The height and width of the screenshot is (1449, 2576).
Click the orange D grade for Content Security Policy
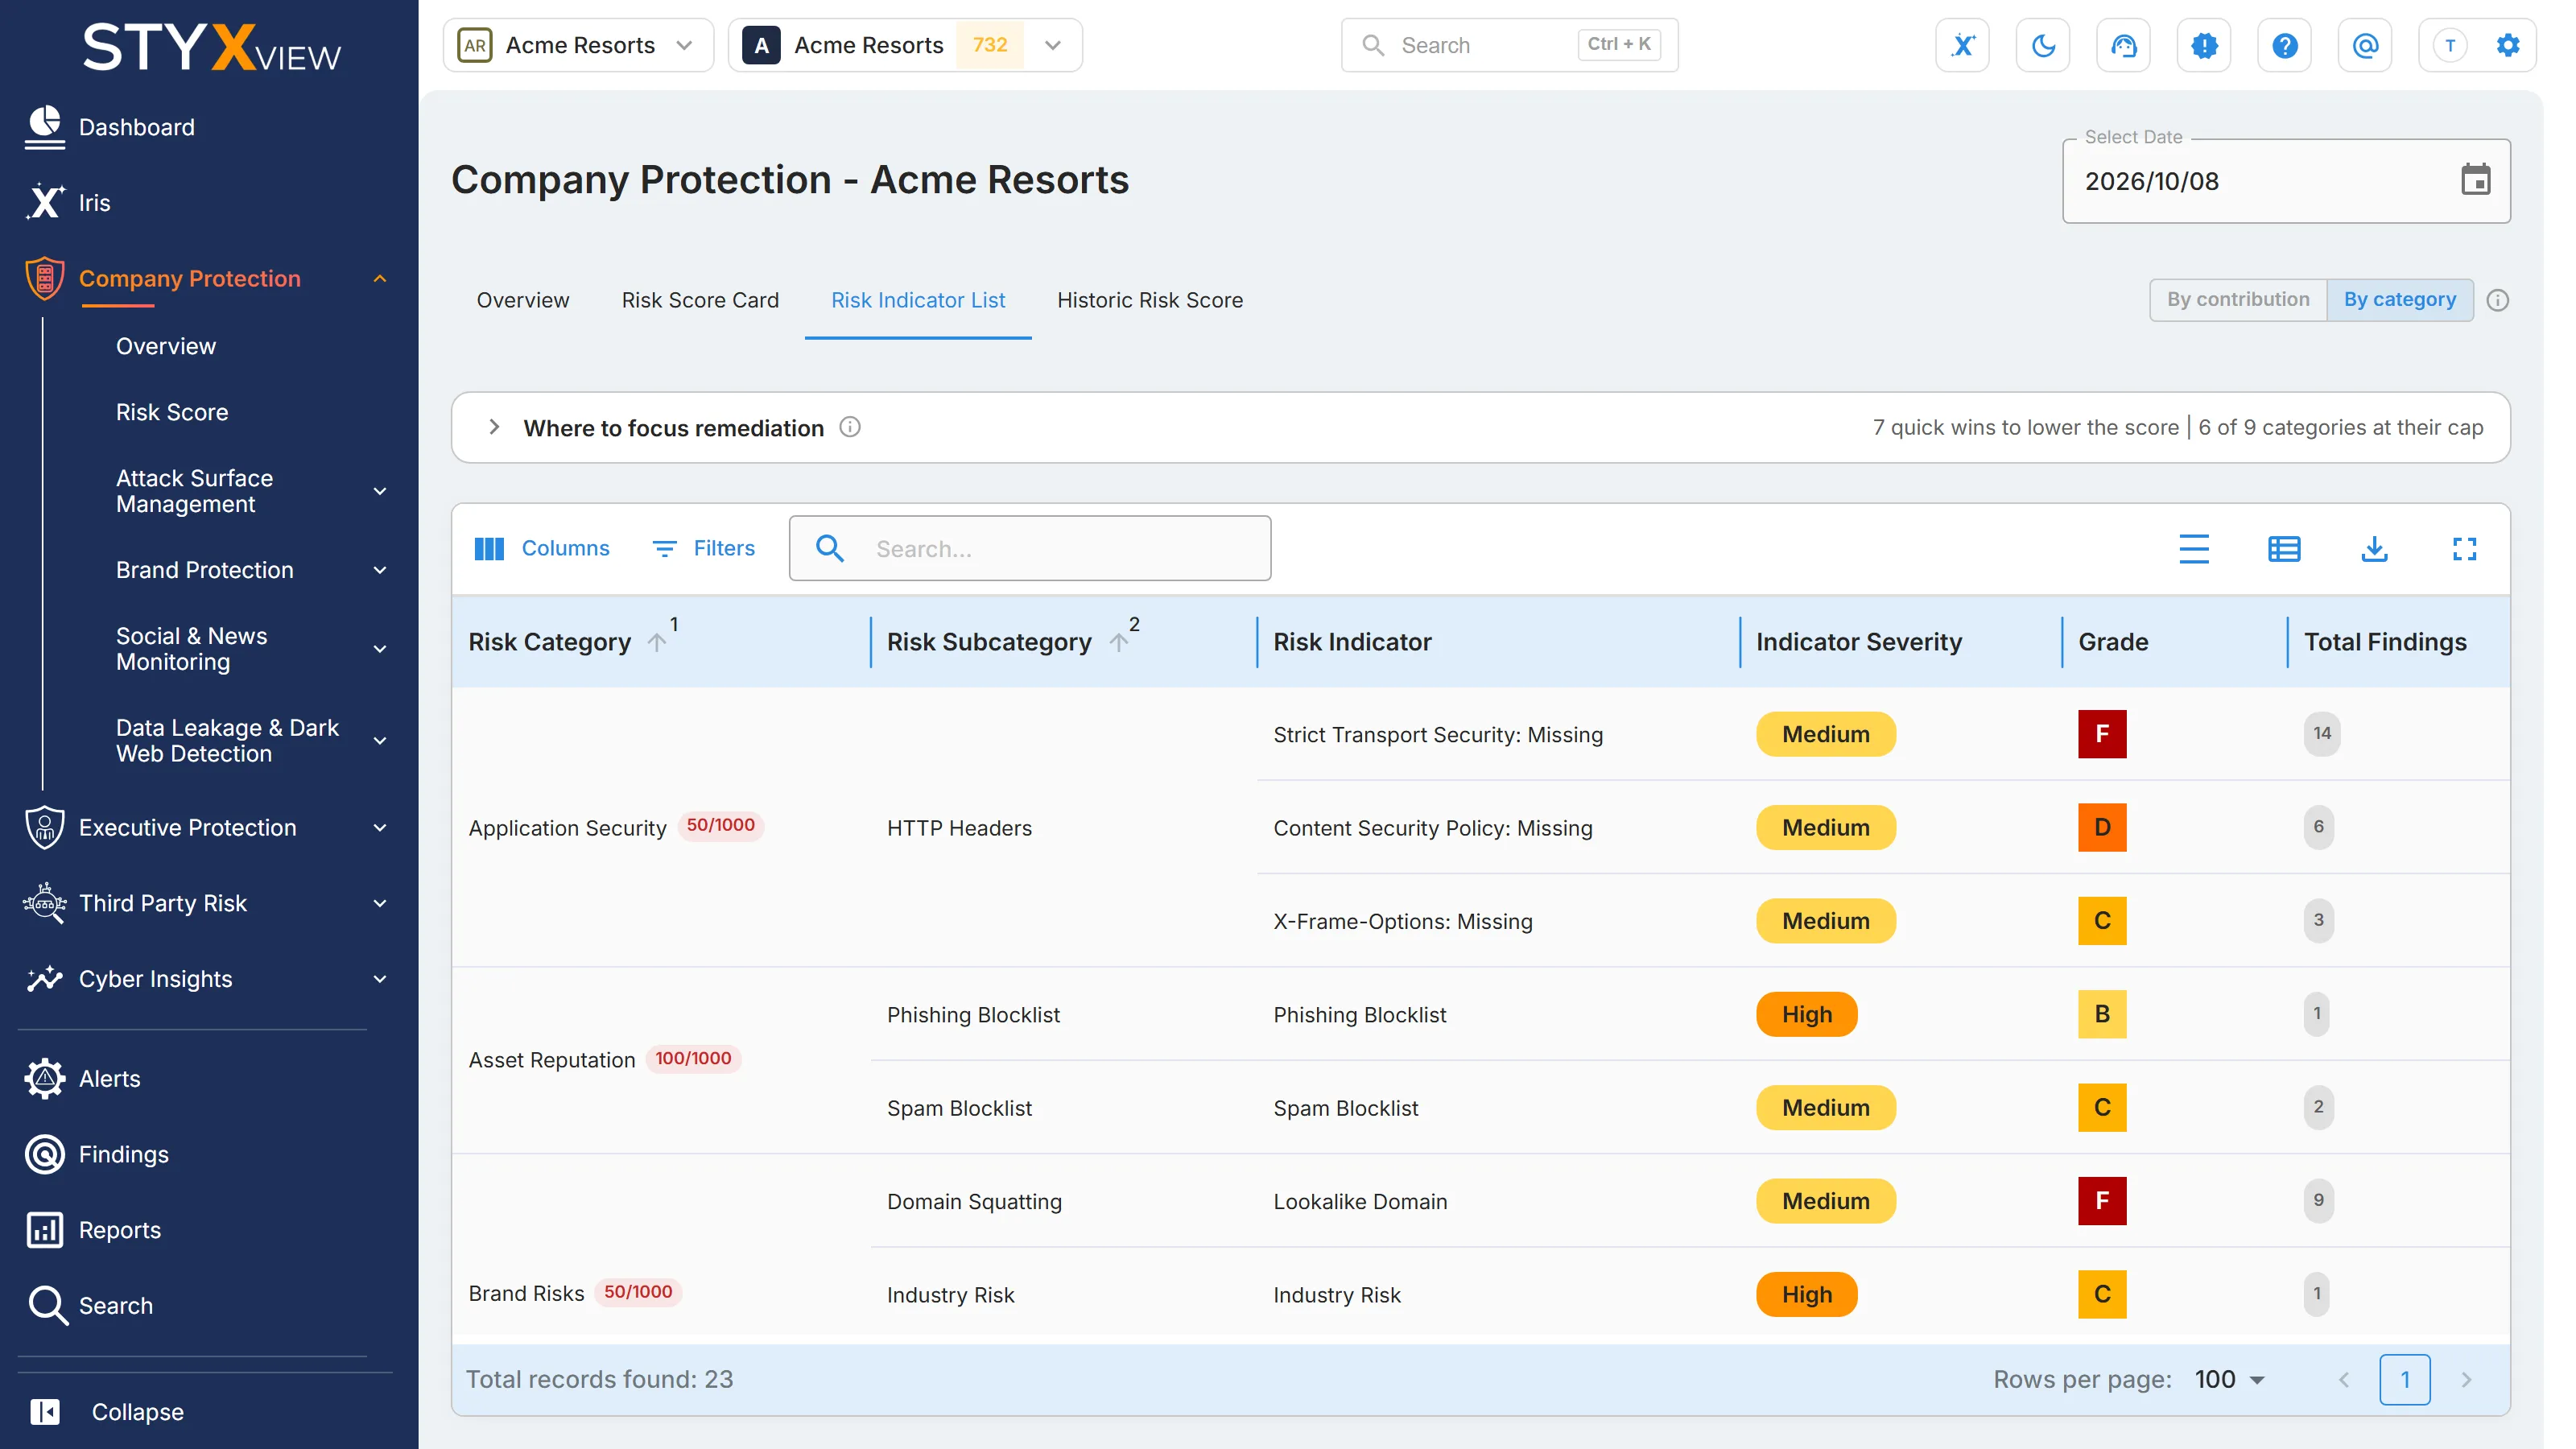pyautogui.click(x=2102, y=827)
